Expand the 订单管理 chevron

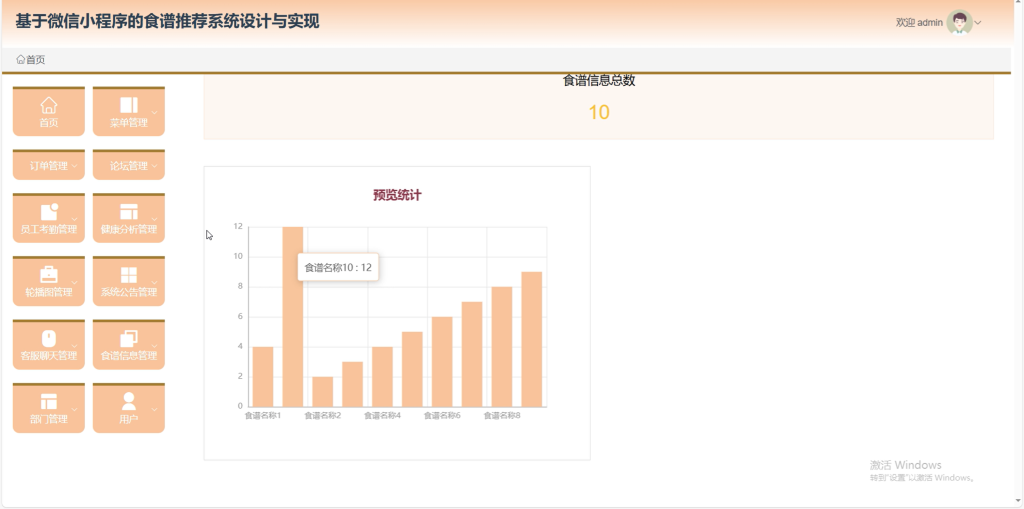(74, 166)
